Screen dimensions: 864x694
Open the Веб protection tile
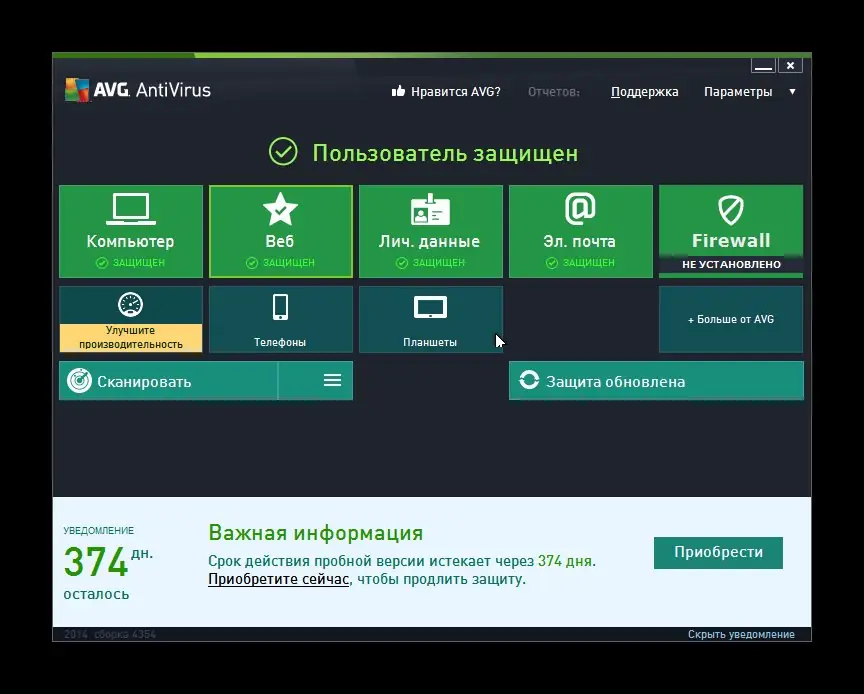[x=280, y=231]
